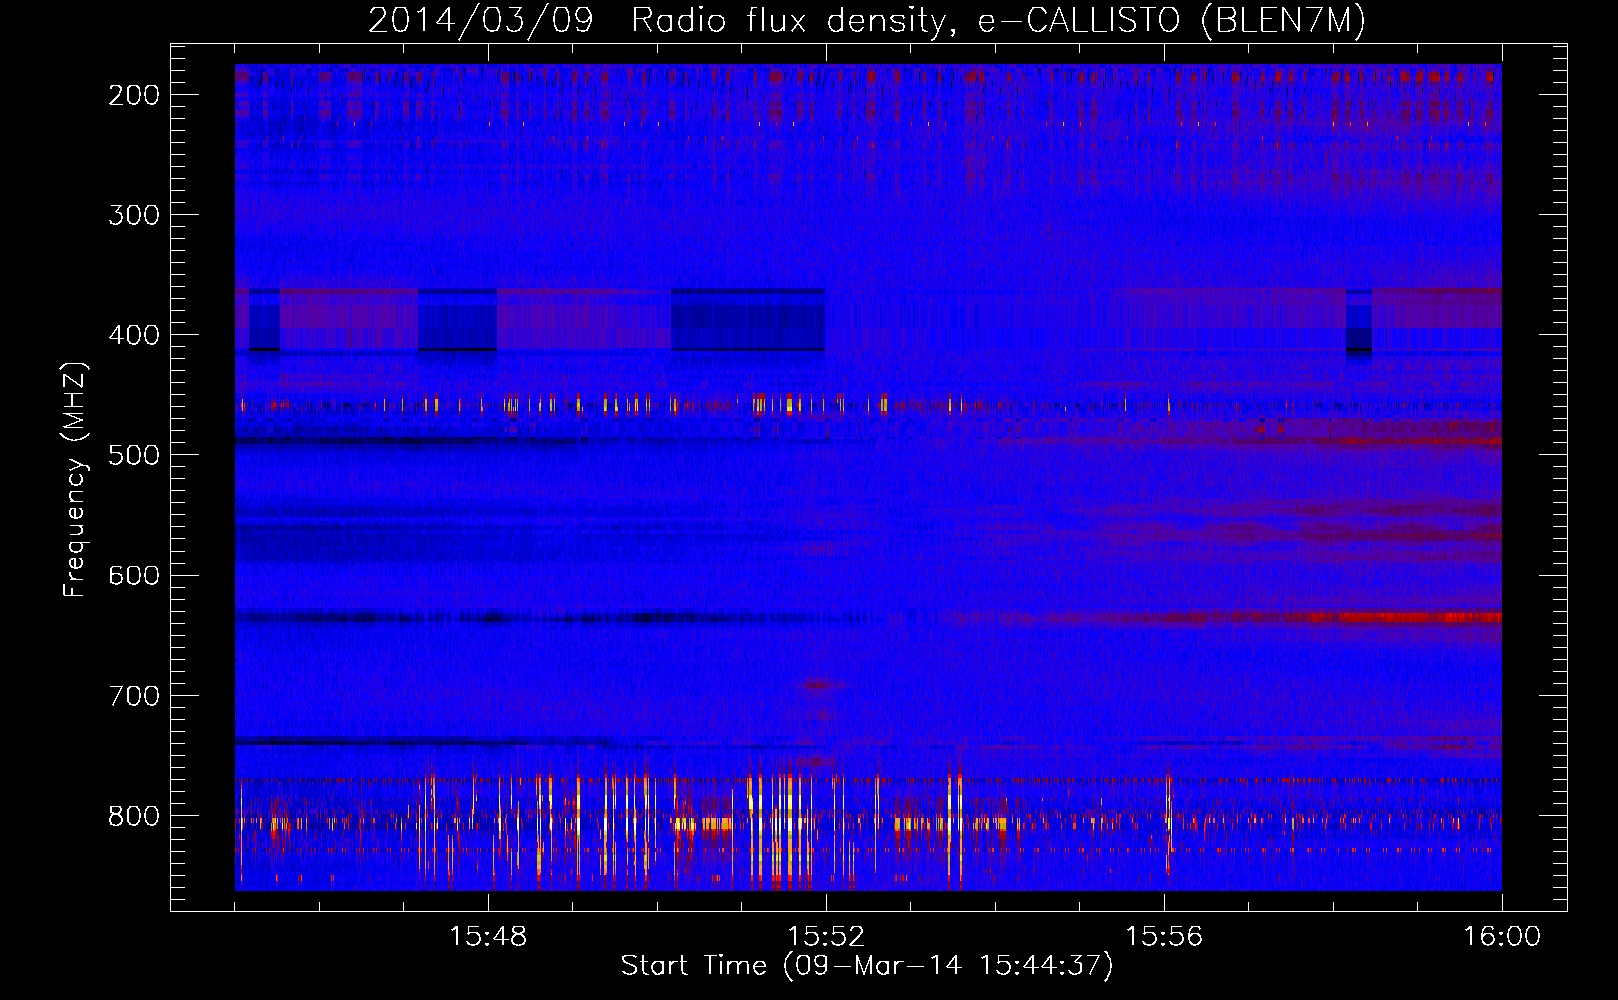Click the 16:00 time tick label
The height and width of the screenshot is (1000, 1618).
[1502, 937]
